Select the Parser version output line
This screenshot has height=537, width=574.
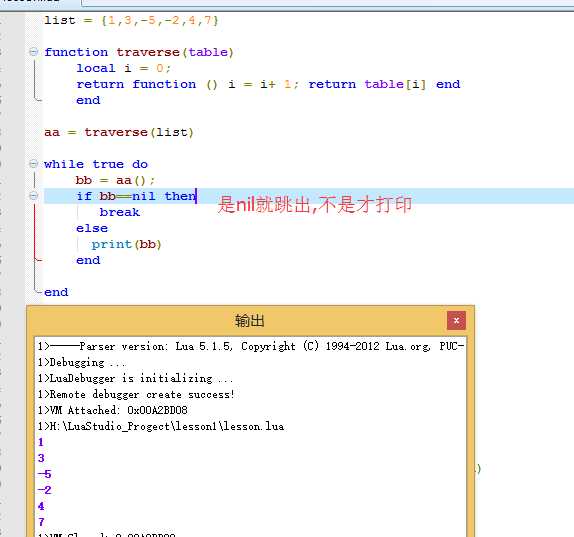pyautogui.click(x=251, y=346)
